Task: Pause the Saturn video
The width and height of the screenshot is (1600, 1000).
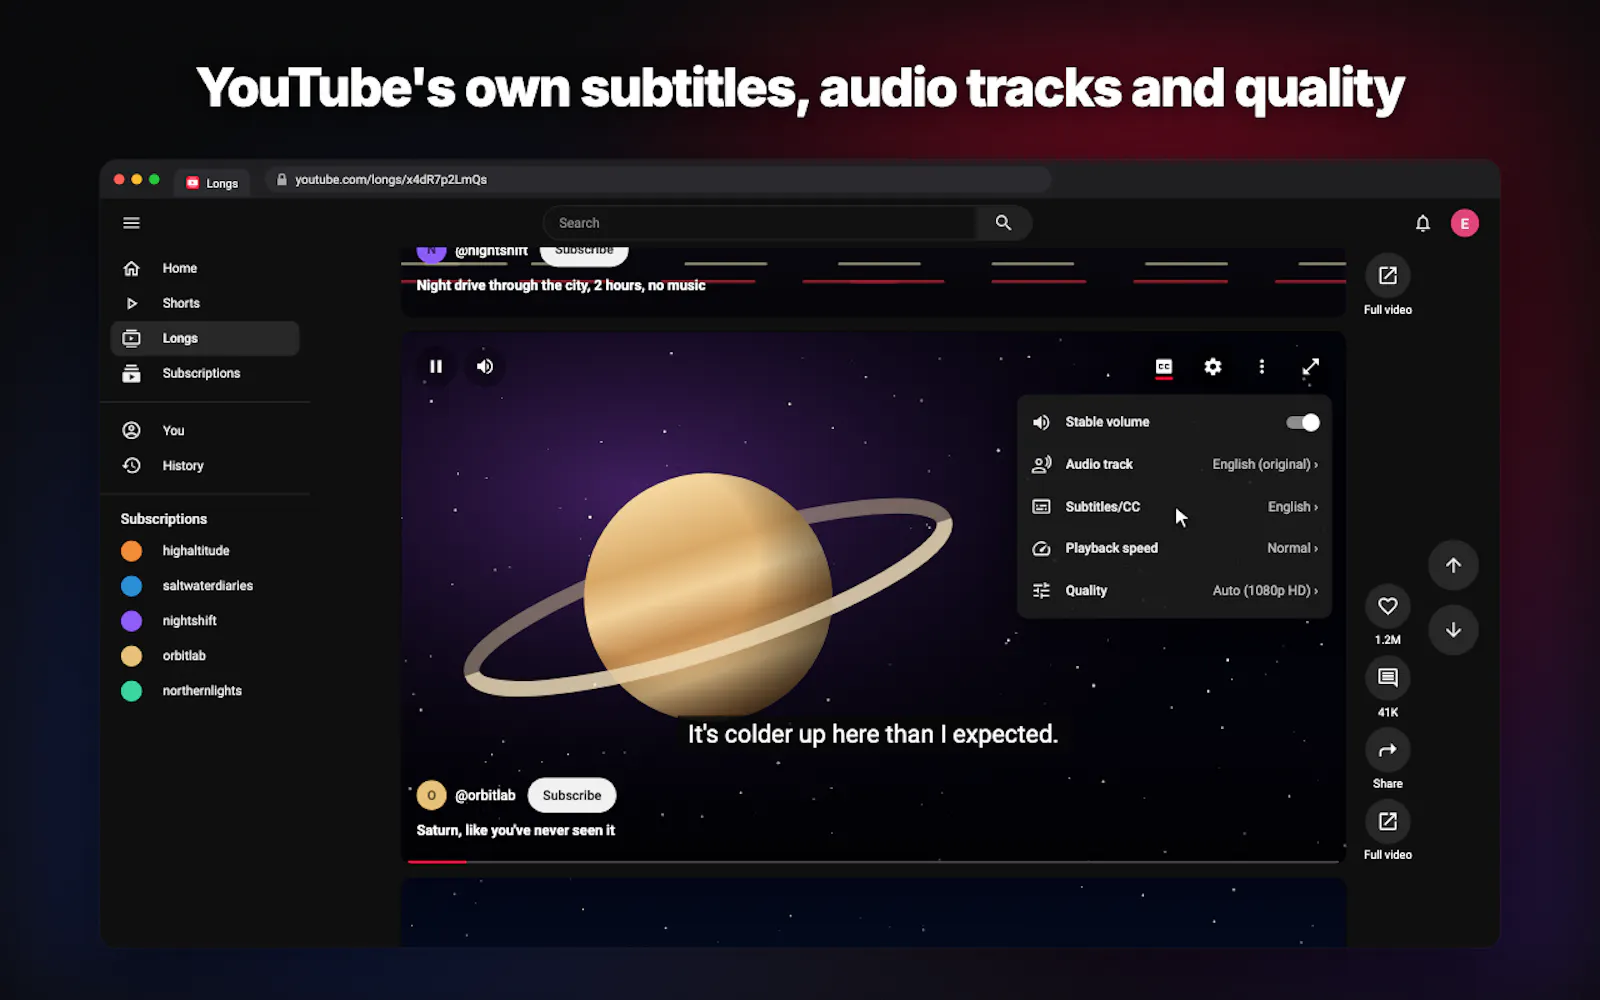Action: coord(436,367)
